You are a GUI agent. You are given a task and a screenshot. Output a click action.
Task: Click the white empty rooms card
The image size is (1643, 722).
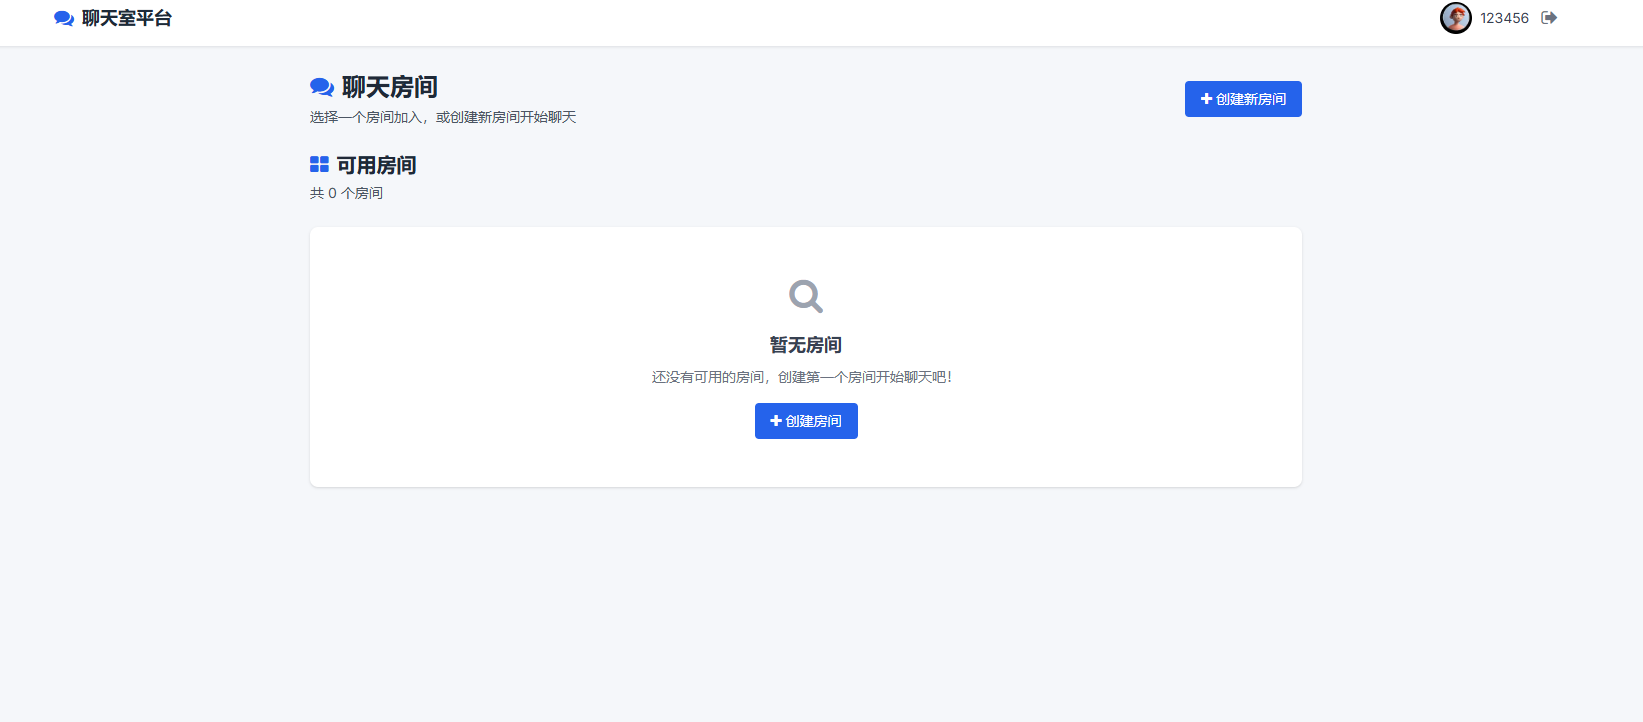pyautogui.click(x=806, y=357)
